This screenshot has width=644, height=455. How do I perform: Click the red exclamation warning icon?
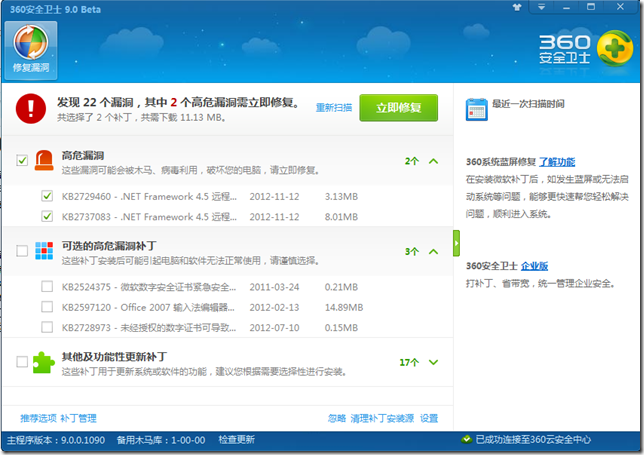(x=31, y=107)
